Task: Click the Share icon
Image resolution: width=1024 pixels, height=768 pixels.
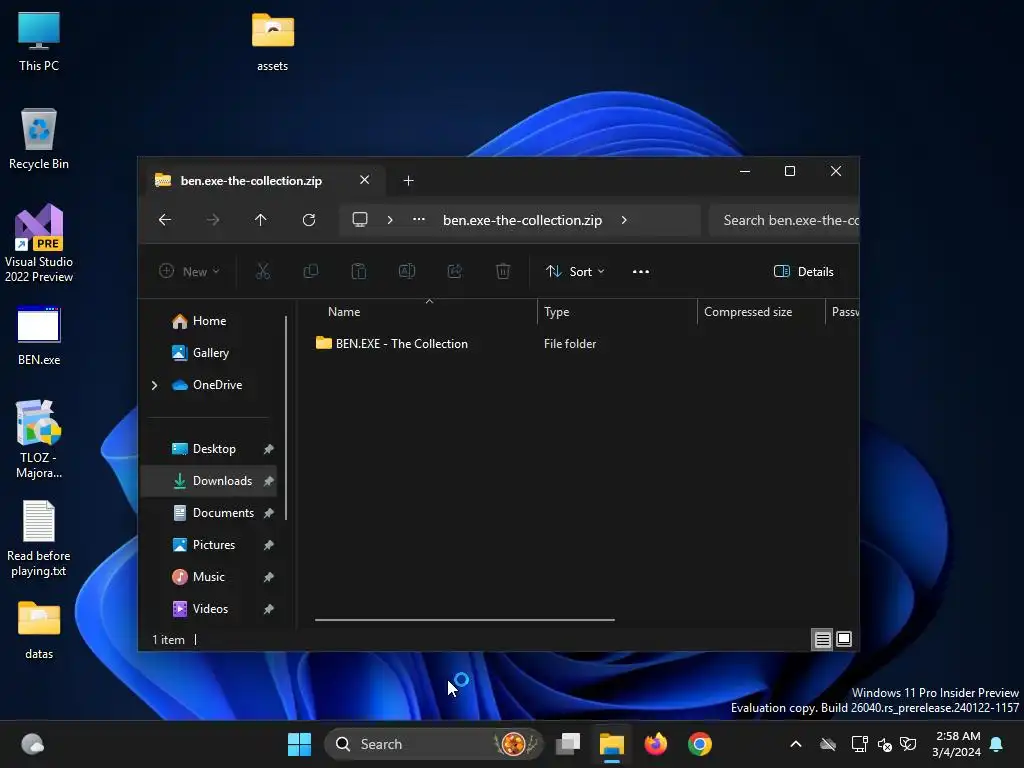Action: pos(455,272)
